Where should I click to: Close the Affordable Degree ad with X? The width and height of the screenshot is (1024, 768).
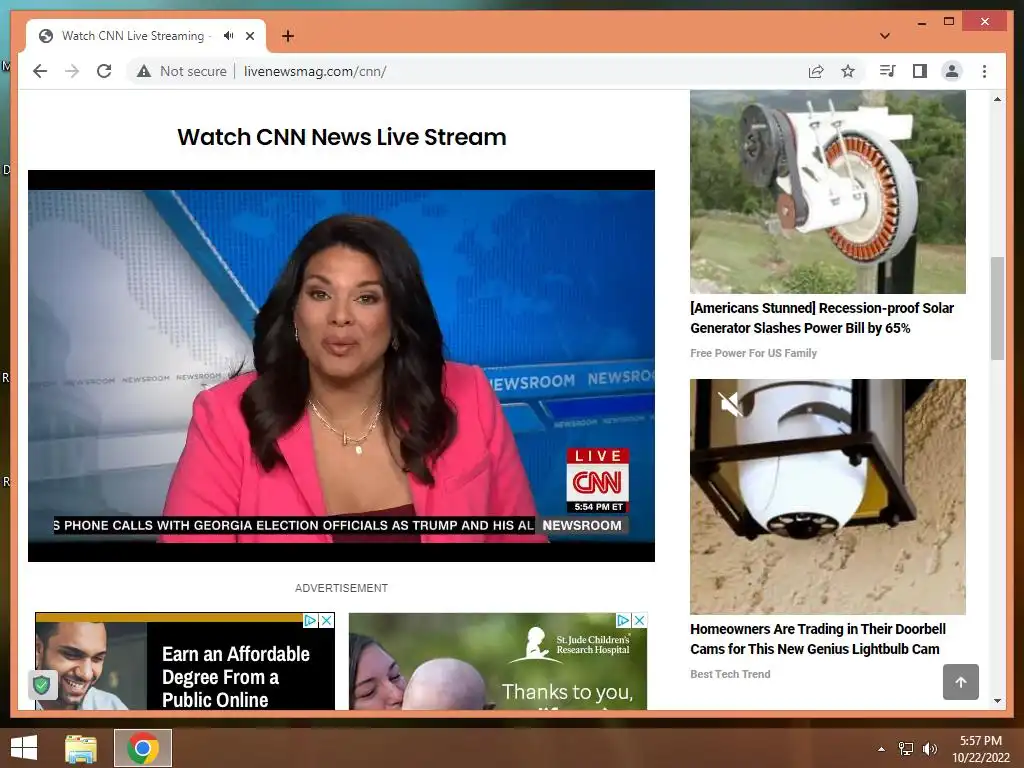[327, 620]
